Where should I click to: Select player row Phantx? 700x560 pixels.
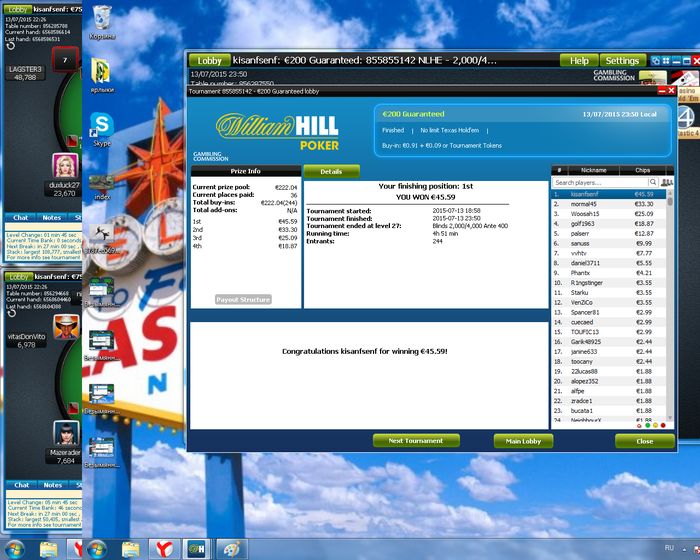tap(609, 273)
